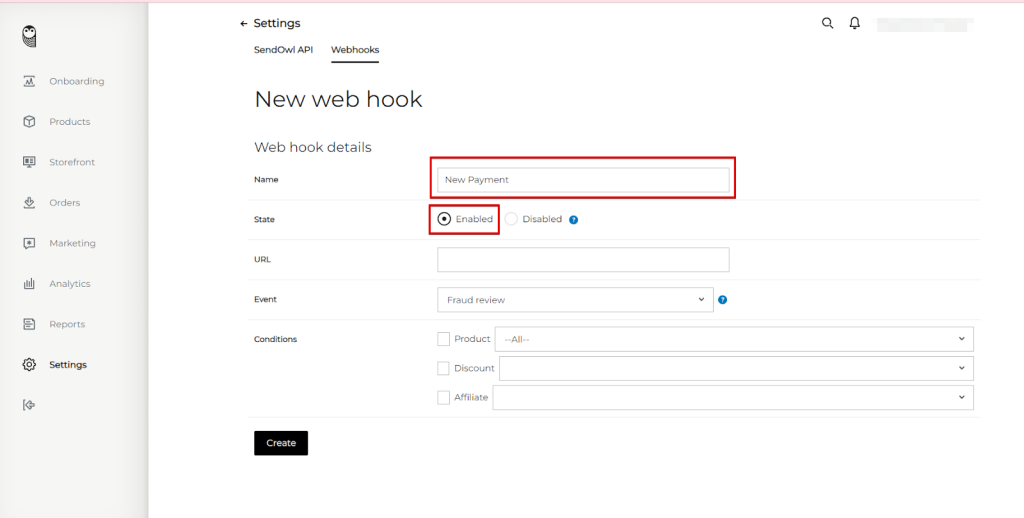Expand the Product dropdown showing --All--

(734, 339)
